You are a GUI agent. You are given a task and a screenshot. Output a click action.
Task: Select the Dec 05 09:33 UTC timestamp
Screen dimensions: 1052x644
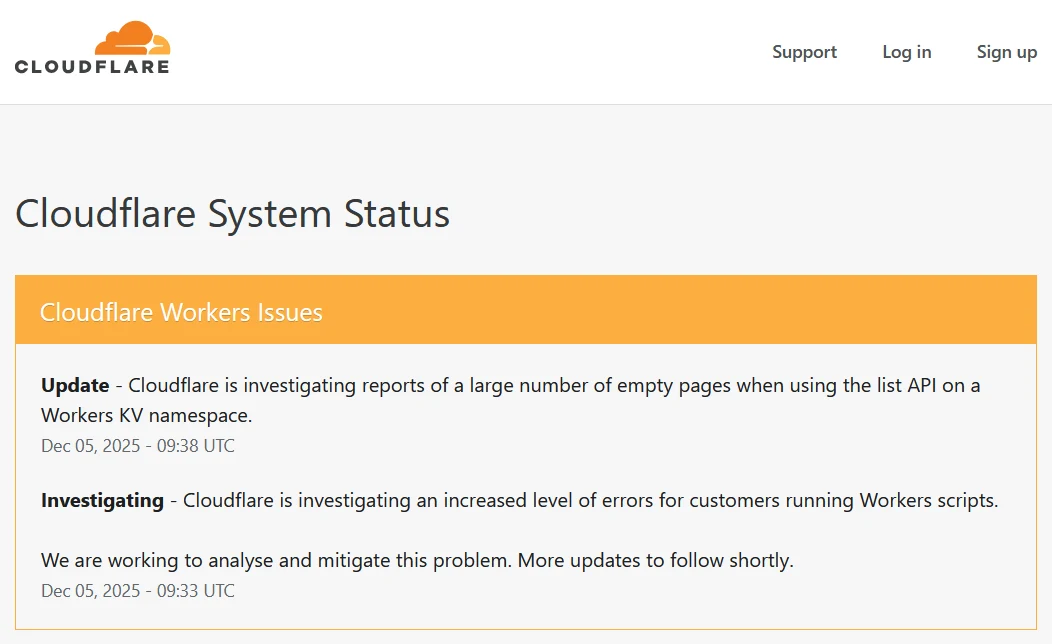(137, 590)
